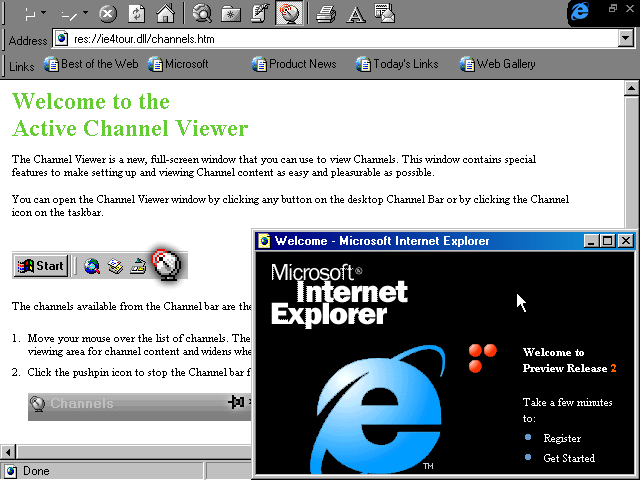Open the Search globe-magnifier toolbar icon

point(202,13)
